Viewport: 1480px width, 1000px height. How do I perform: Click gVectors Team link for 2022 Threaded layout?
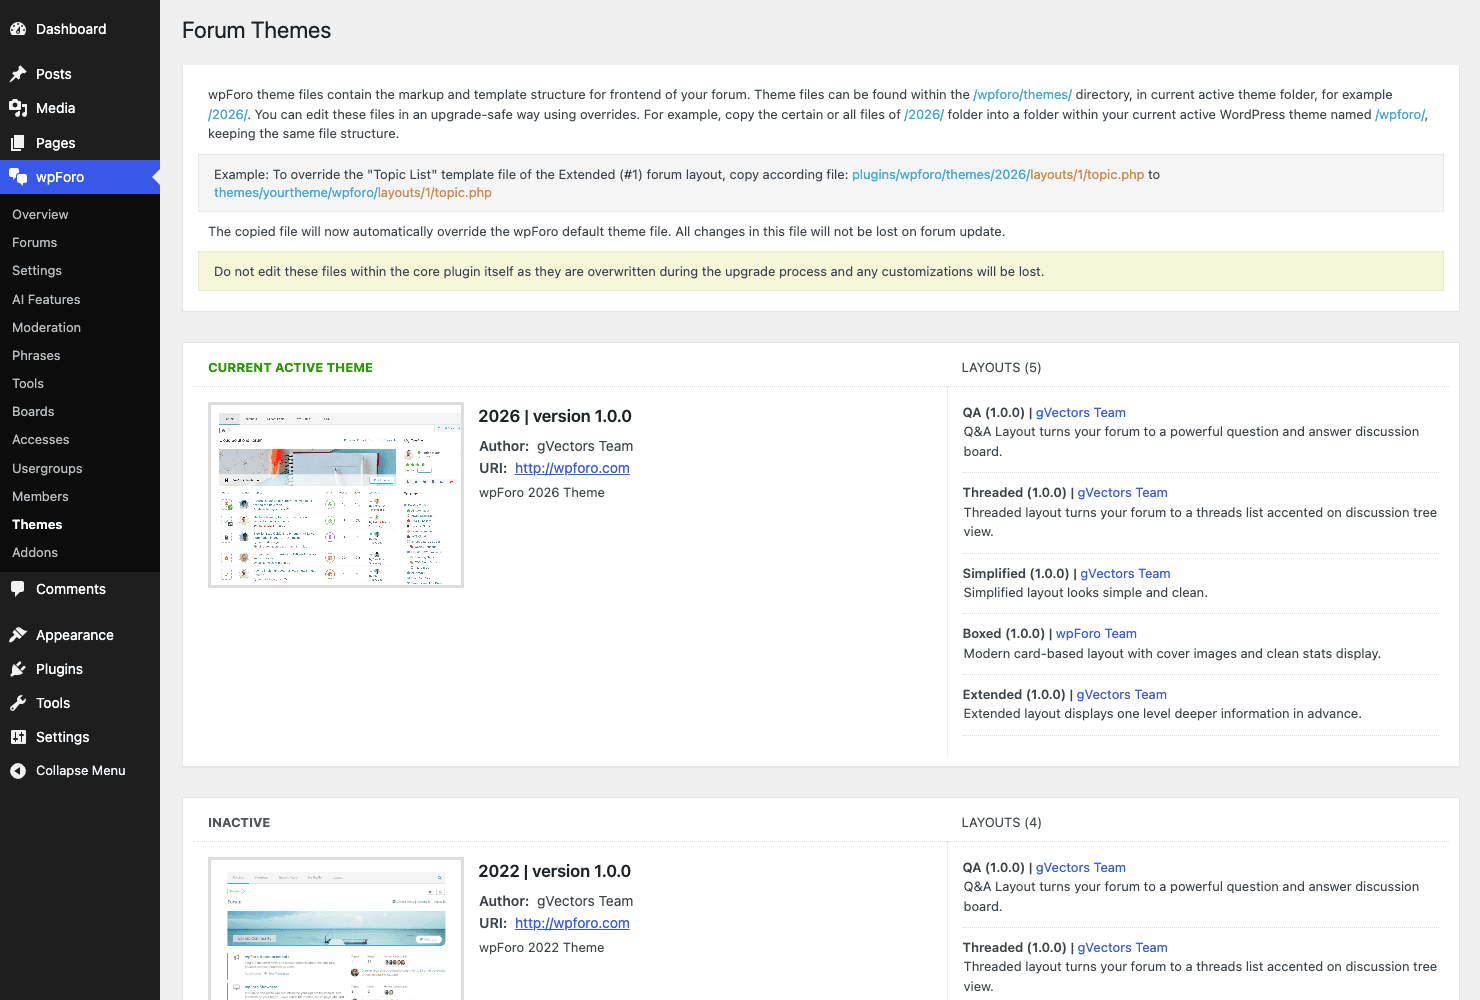(x=1122, y=948)
